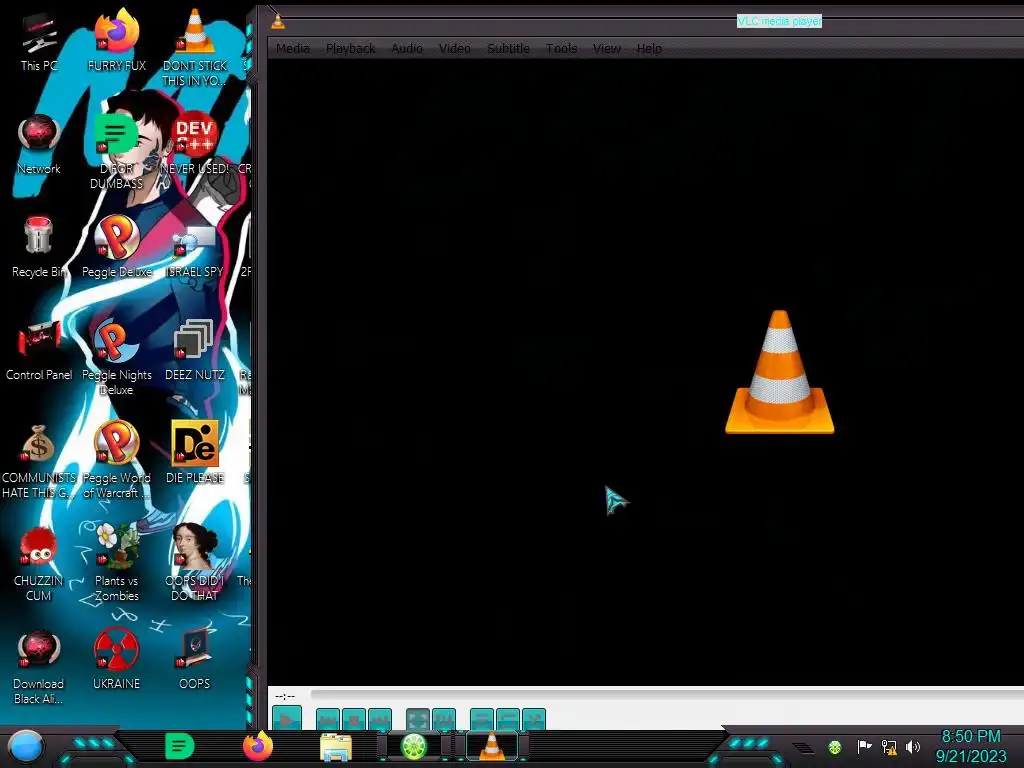Open Action Center flag in tray
This screenshot has width=1024, height=768.
point(864,746)
